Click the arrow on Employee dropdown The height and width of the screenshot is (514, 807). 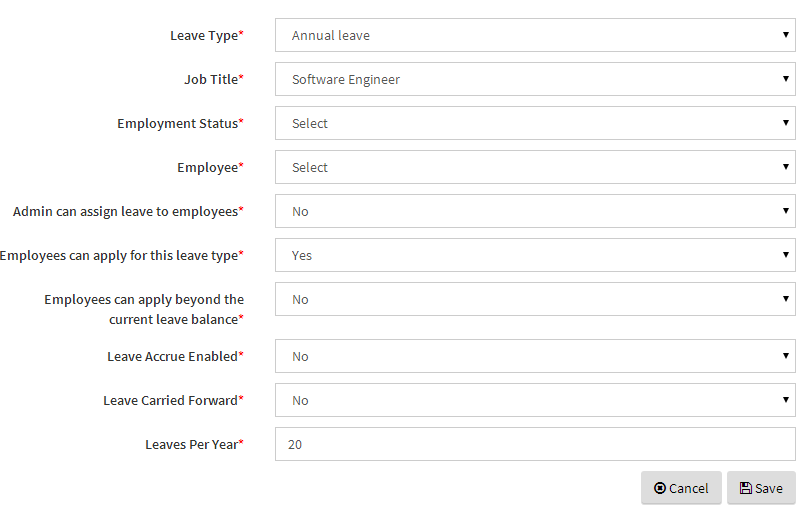785,167
